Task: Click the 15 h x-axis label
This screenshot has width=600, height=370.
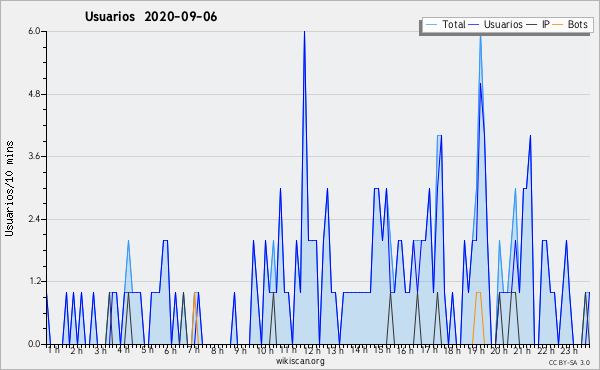Action: [x=382, y=350]
